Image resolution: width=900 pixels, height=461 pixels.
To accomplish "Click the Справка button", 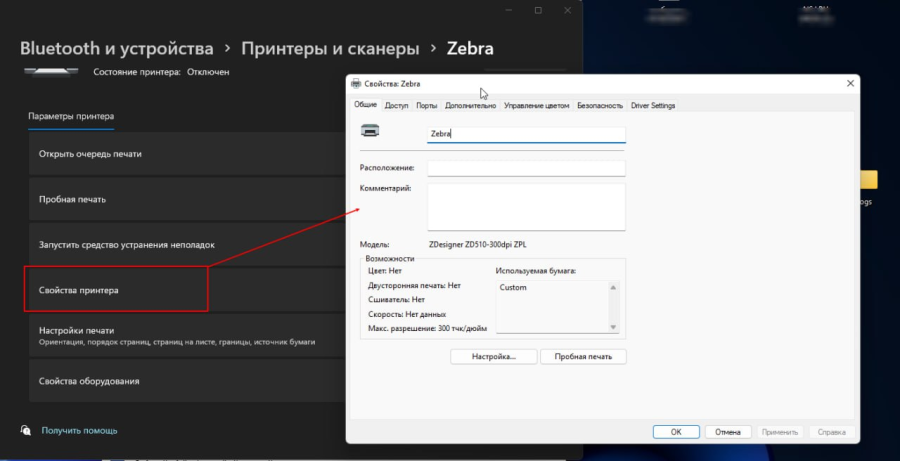I will tap(832, 432).
